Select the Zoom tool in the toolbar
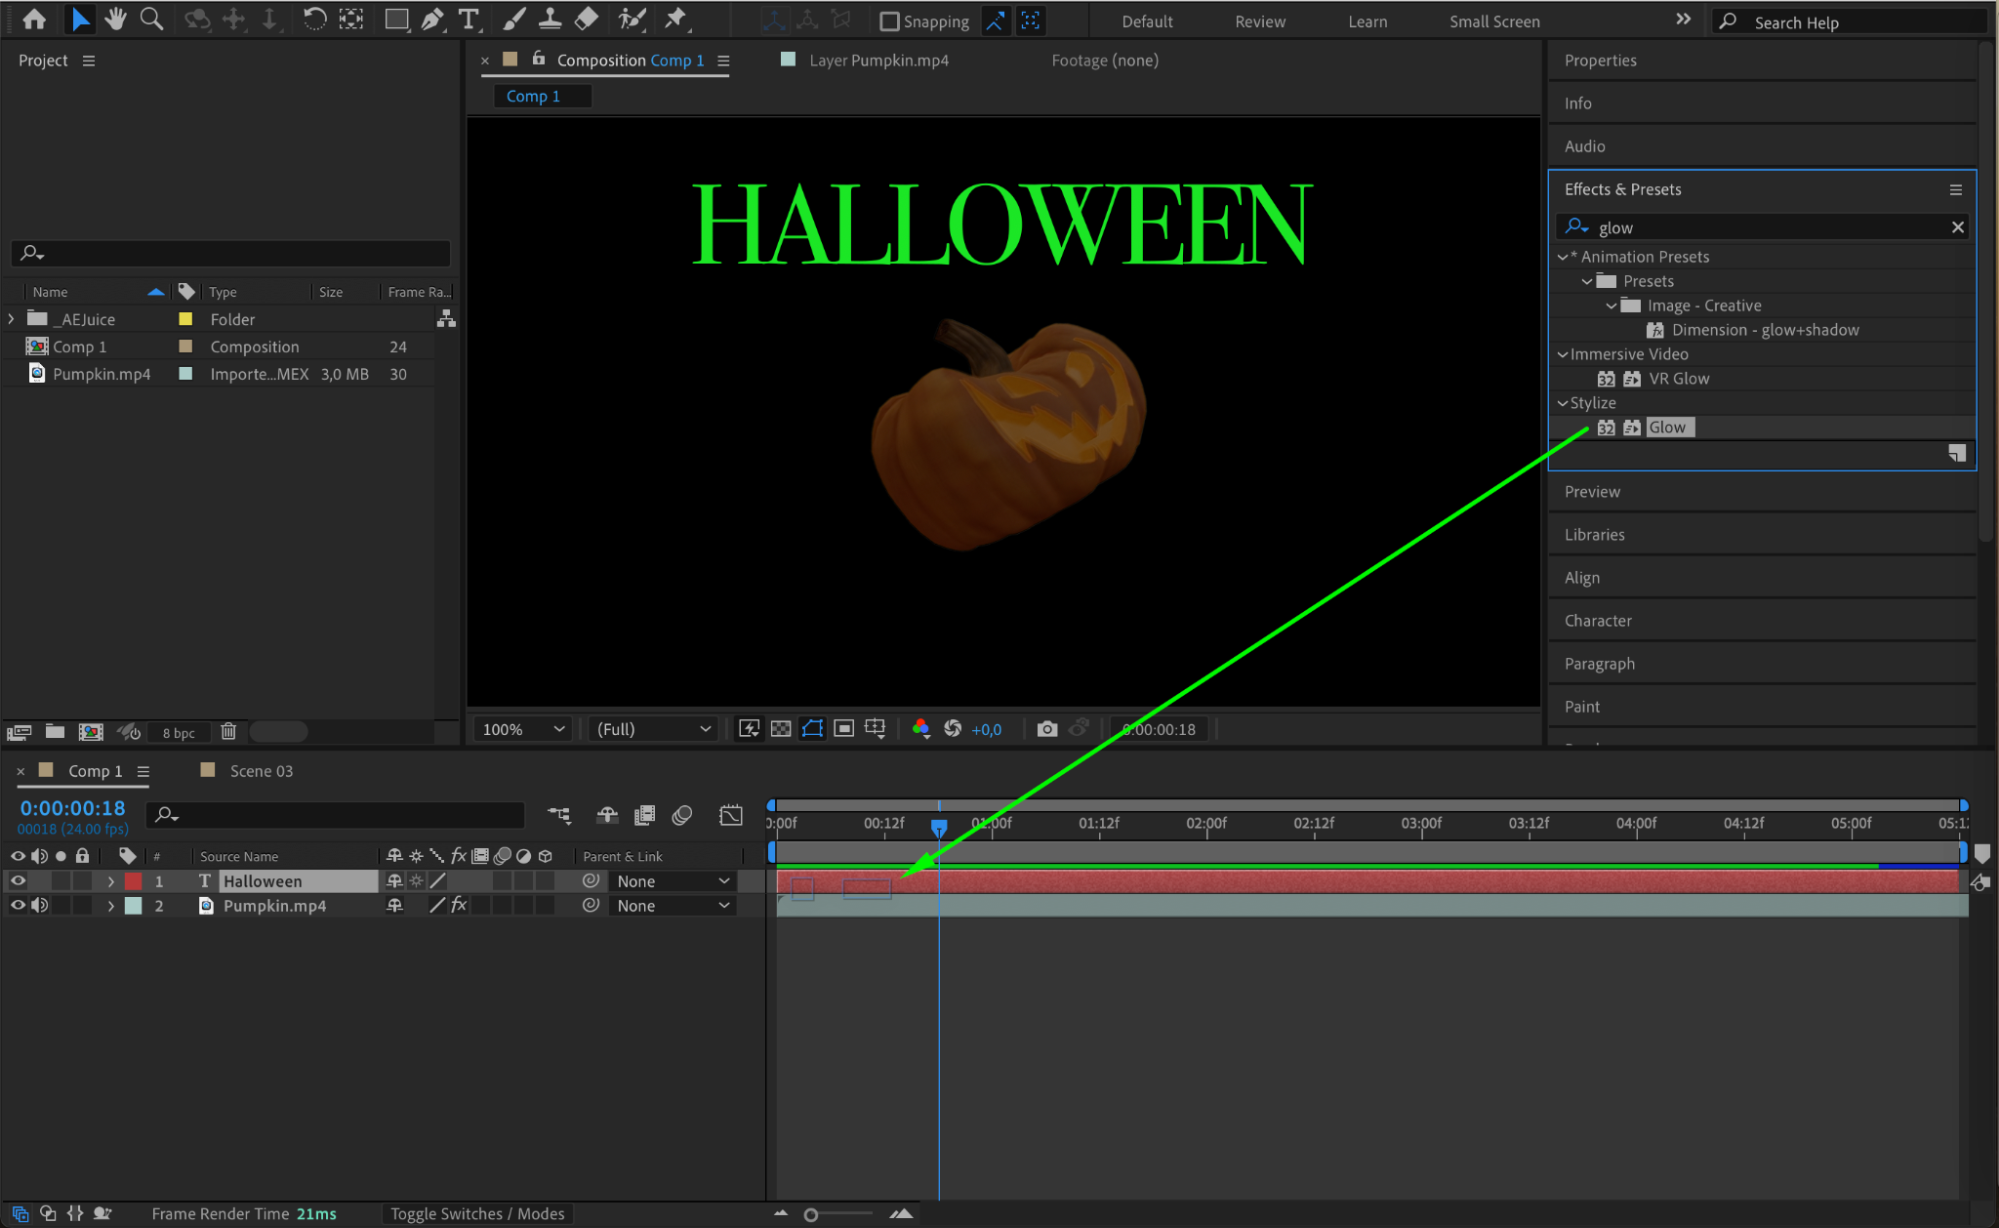Image resolution: width=1999 pixels, height=1228 pixels. pyautogui.click(x=151, y=19)
